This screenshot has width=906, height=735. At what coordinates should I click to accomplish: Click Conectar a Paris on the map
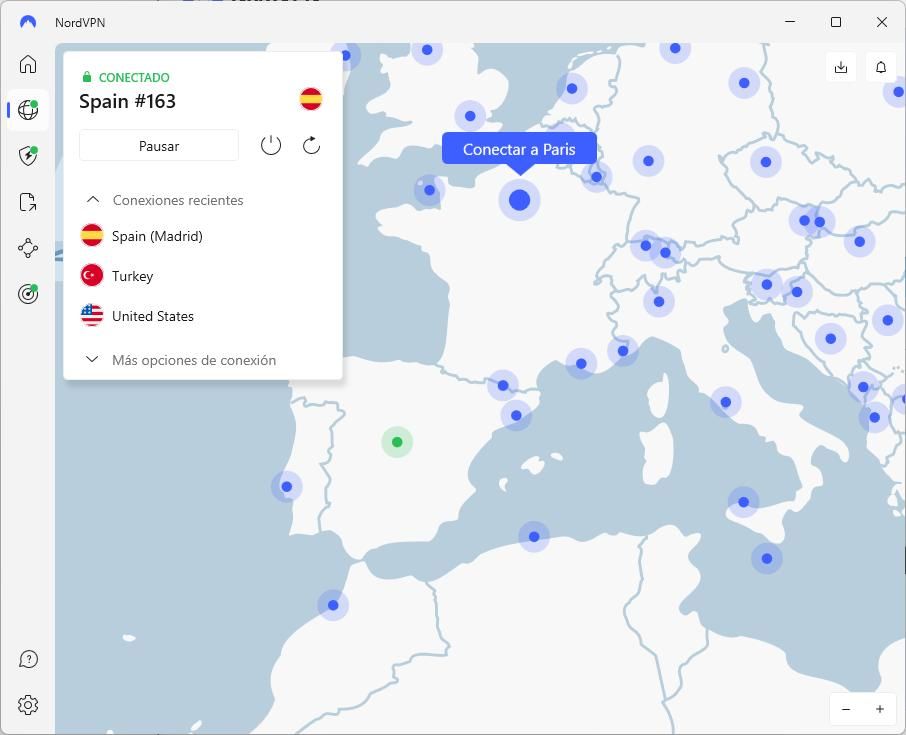click(x=519, y=148)
